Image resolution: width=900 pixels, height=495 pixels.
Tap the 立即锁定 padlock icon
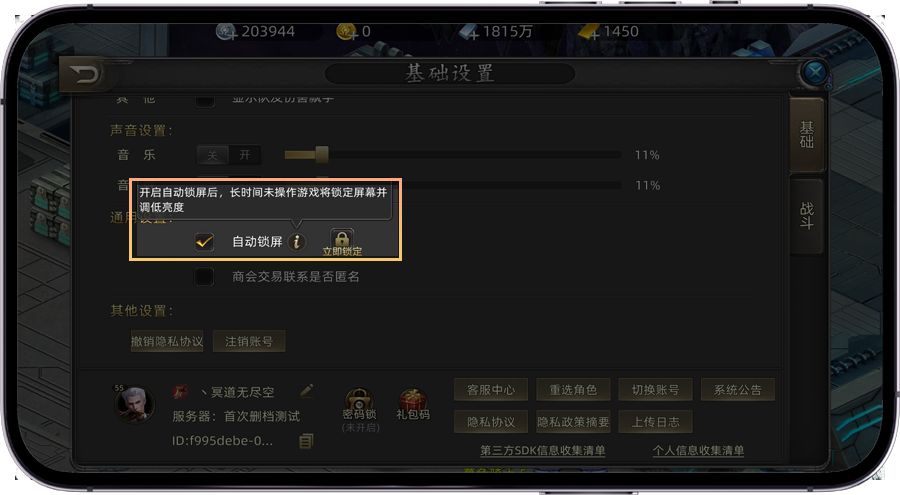(342, 239)
